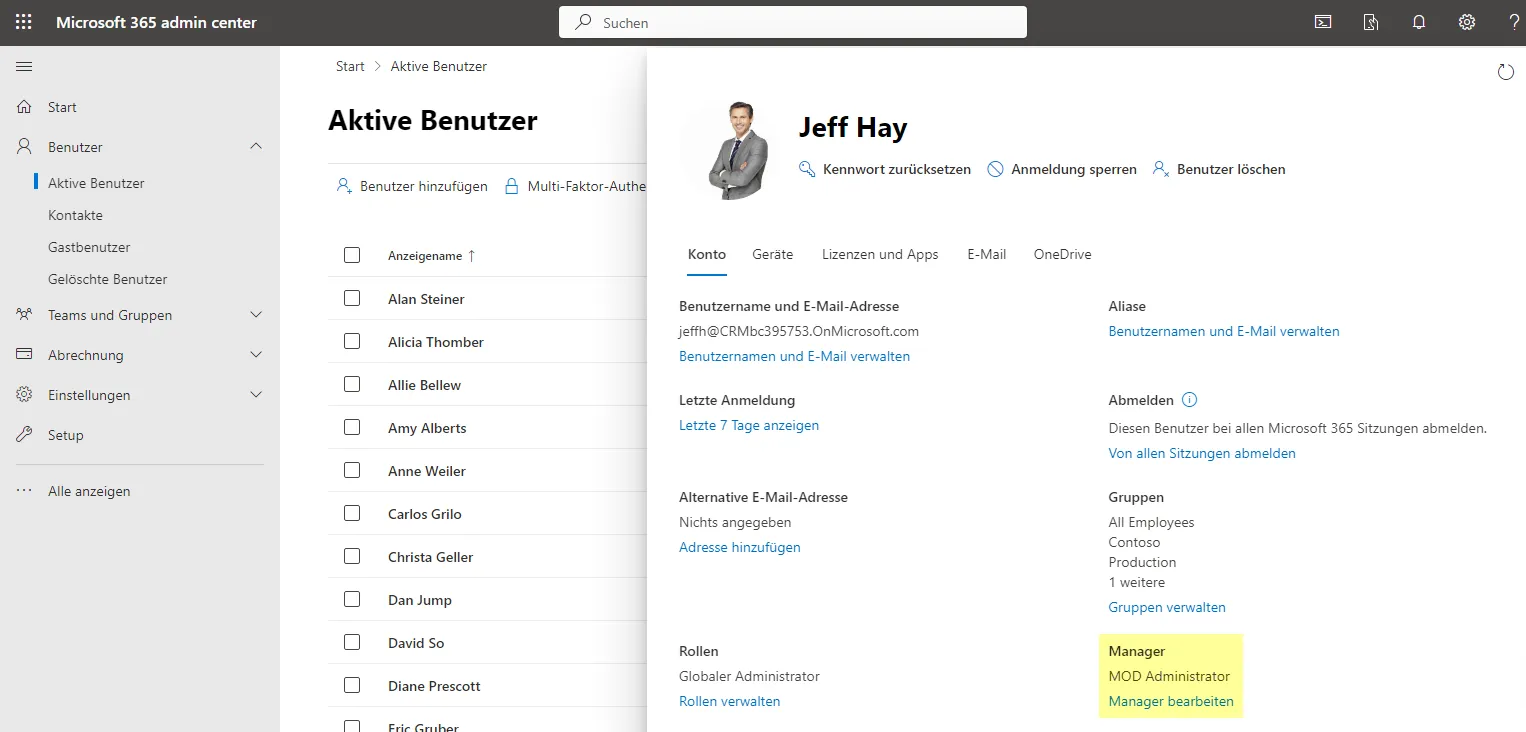Click the document icon in the header bar
Screen dimensions: 1526x732
click(x=1371, y=22)
